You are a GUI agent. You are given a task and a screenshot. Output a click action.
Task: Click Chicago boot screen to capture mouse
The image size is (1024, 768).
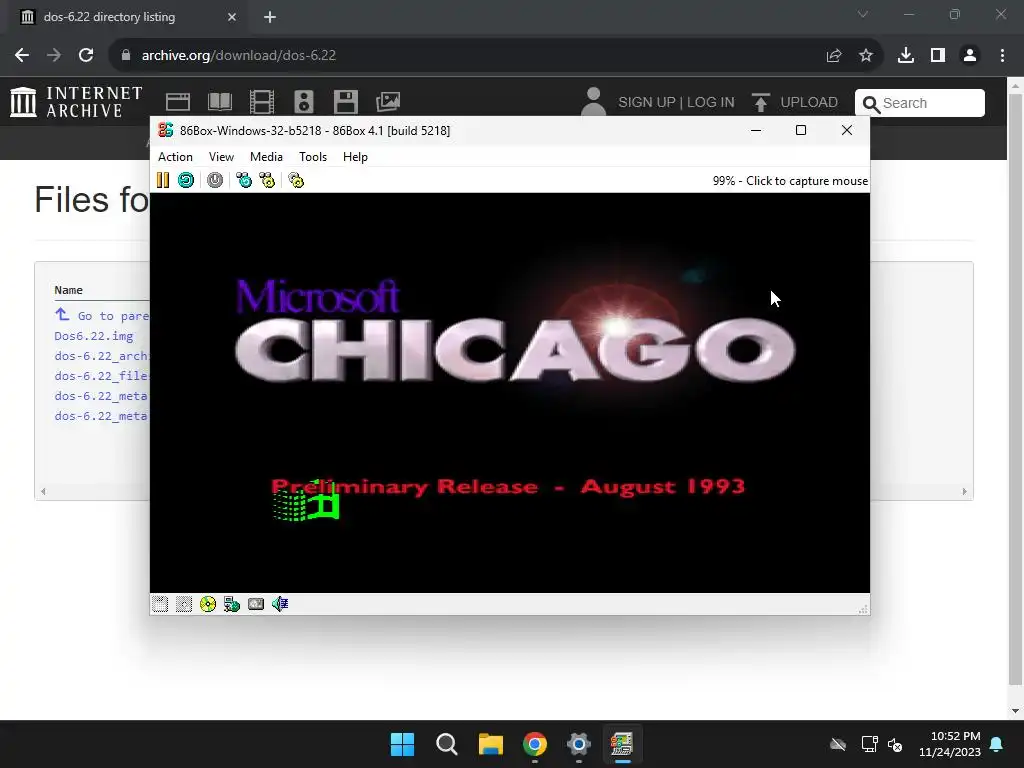tap(509, 392)
